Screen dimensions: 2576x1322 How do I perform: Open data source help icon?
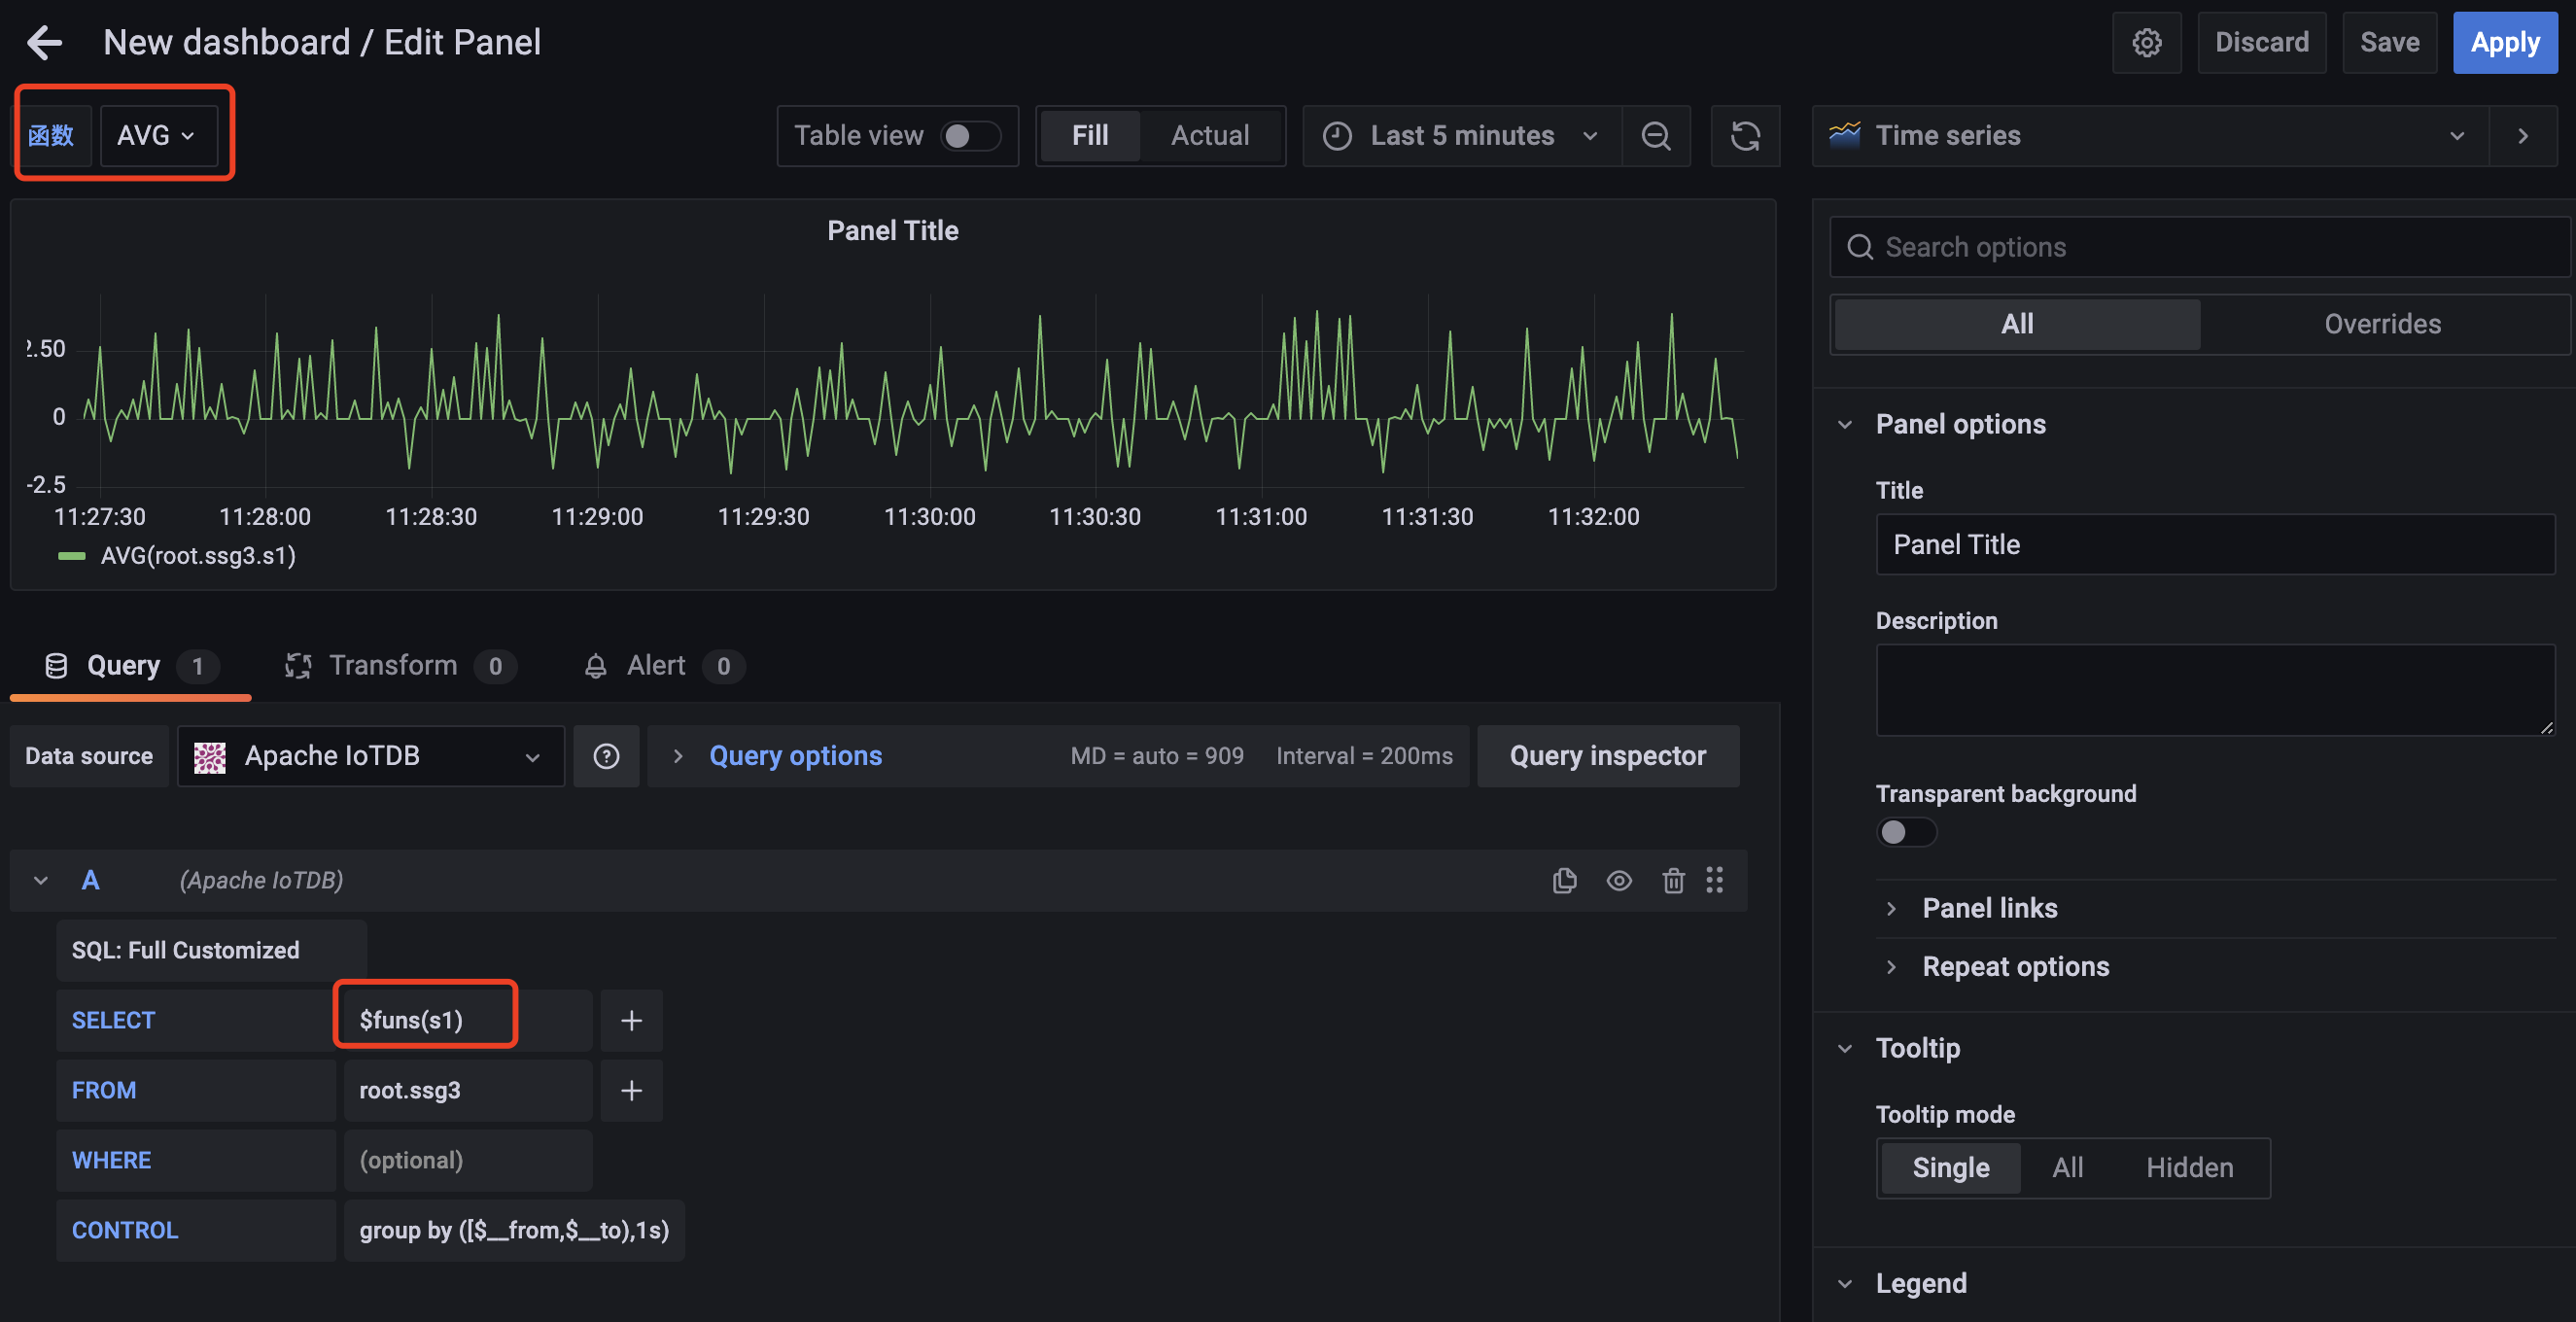tap(606, 756)
